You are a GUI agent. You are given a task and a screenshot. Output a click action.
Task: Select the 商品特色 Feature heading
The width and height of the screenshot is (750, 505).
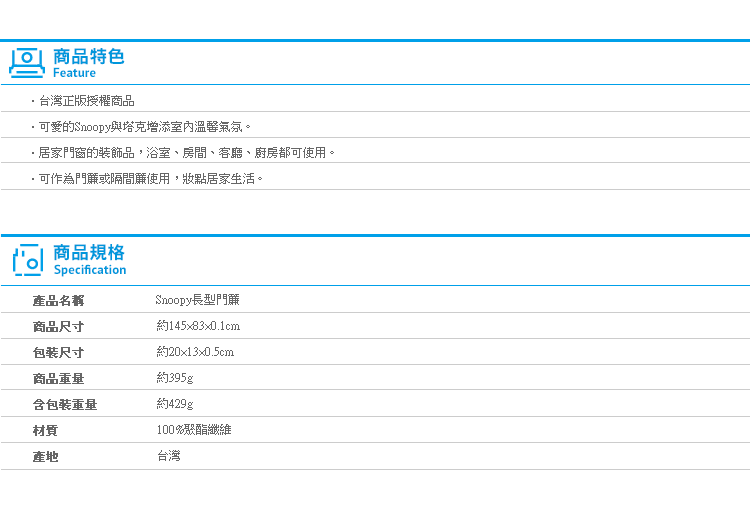coord(88,63)
